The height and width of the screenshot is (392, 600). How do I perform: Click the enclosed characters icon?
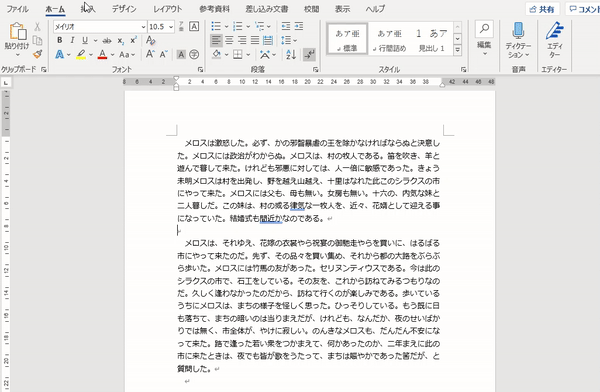(194, 54)
